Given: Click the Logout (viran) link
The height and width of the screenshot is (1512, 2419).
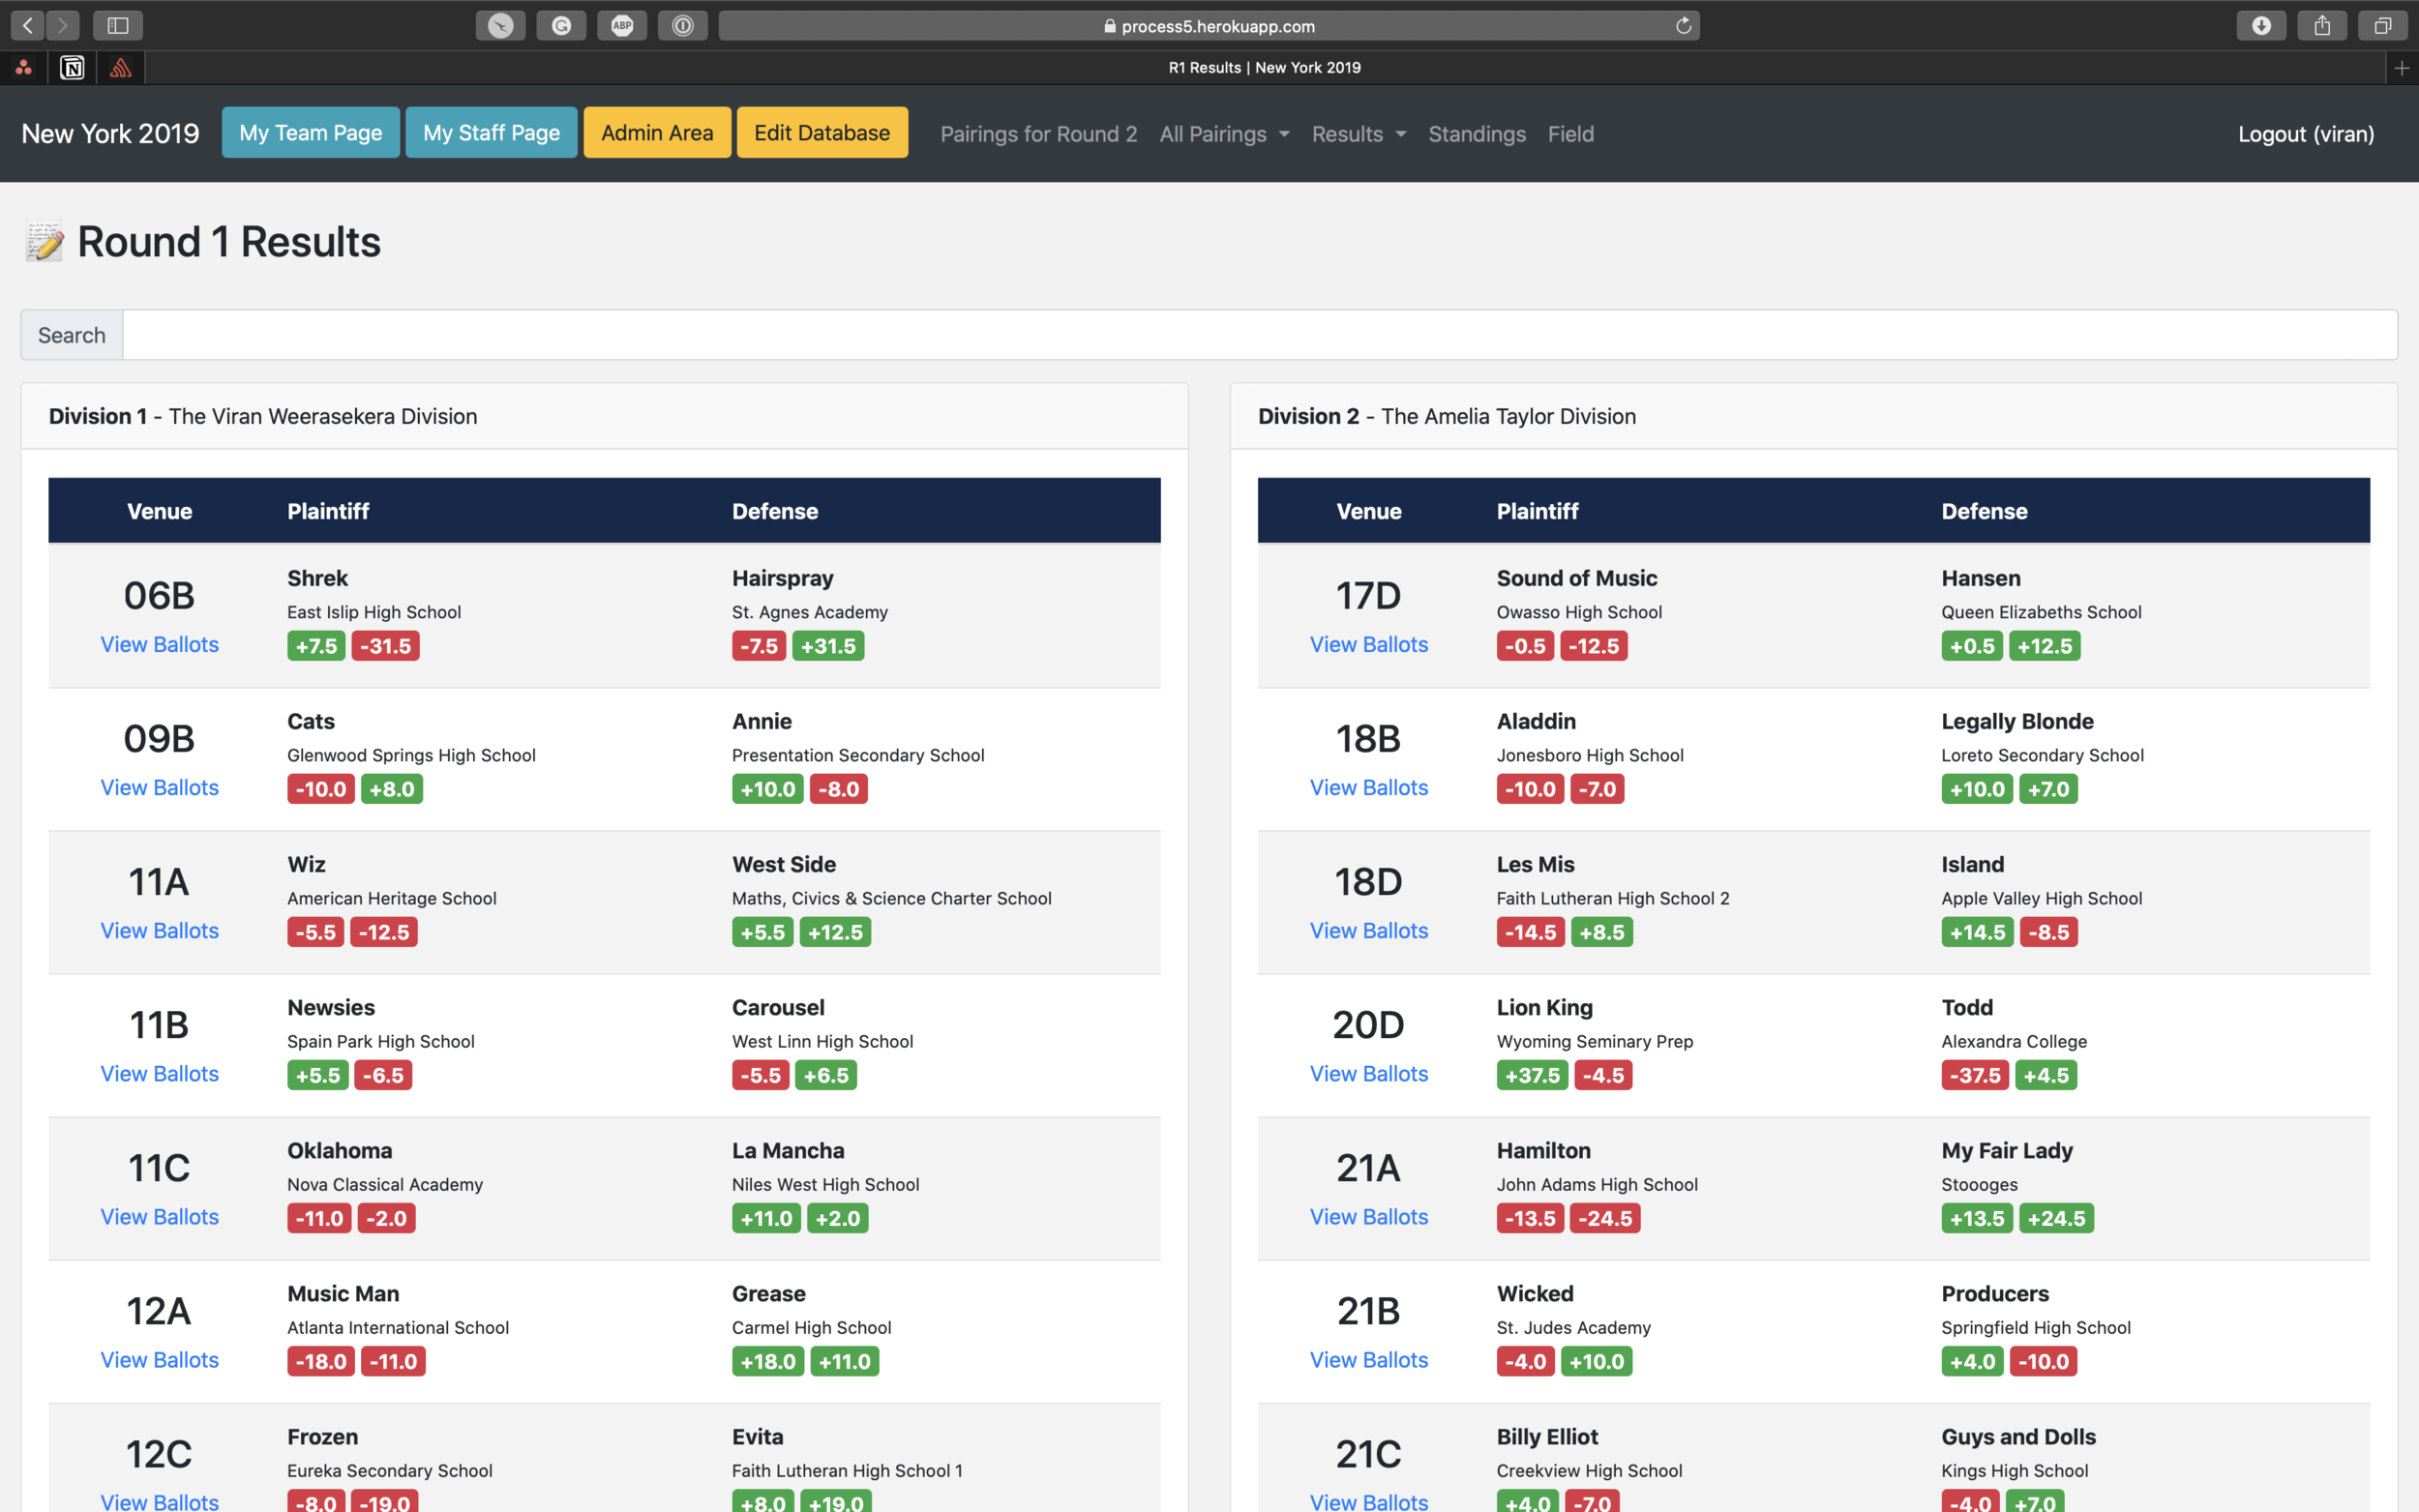Looking at the screenshot, I should (x=2305, y=134).
